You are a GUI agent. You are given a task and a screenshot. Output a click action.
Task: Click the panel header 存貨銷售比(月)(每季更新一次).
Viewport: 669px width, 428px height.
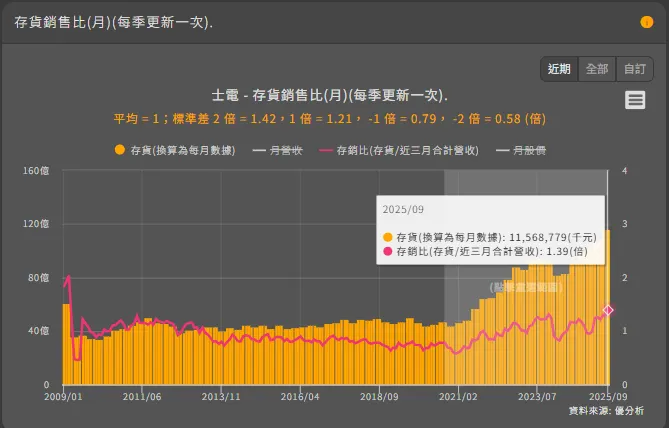point(113,22)
